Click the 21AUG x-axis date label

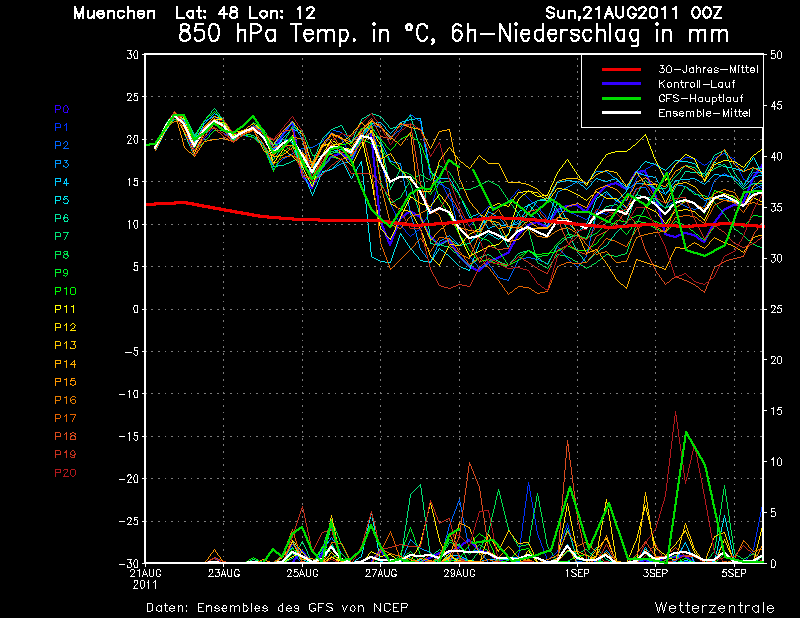pos(145,574)
